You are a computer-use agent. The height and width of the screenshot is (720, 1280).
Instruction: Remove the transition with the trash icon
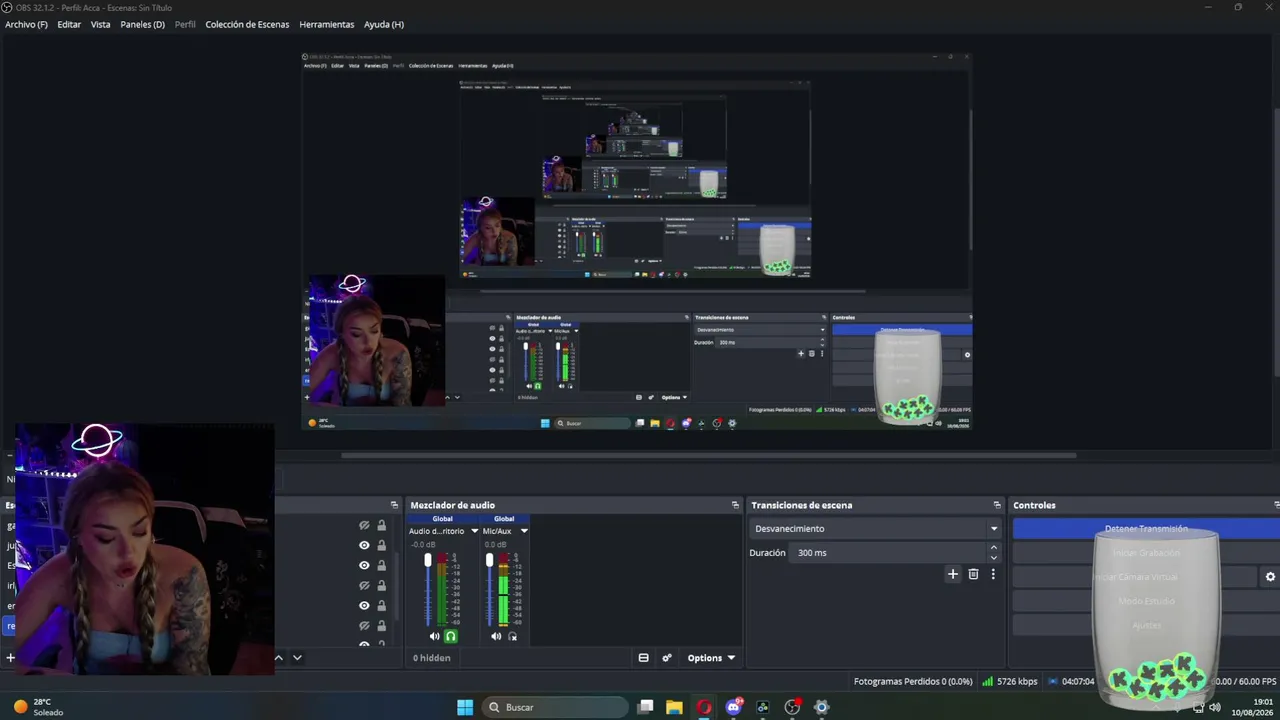coord(973,574)
